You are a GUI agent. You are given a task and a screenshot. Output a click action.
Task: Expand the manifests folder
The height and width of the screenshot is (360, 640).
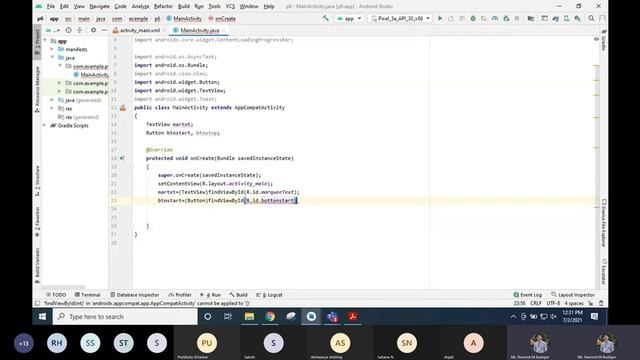(x=52, y=49)
